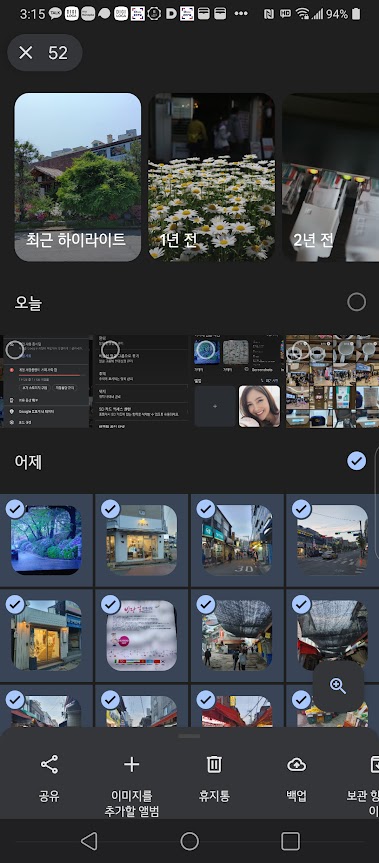Close selection mode with the X icon
379x863 pixels.
(26, 53)
